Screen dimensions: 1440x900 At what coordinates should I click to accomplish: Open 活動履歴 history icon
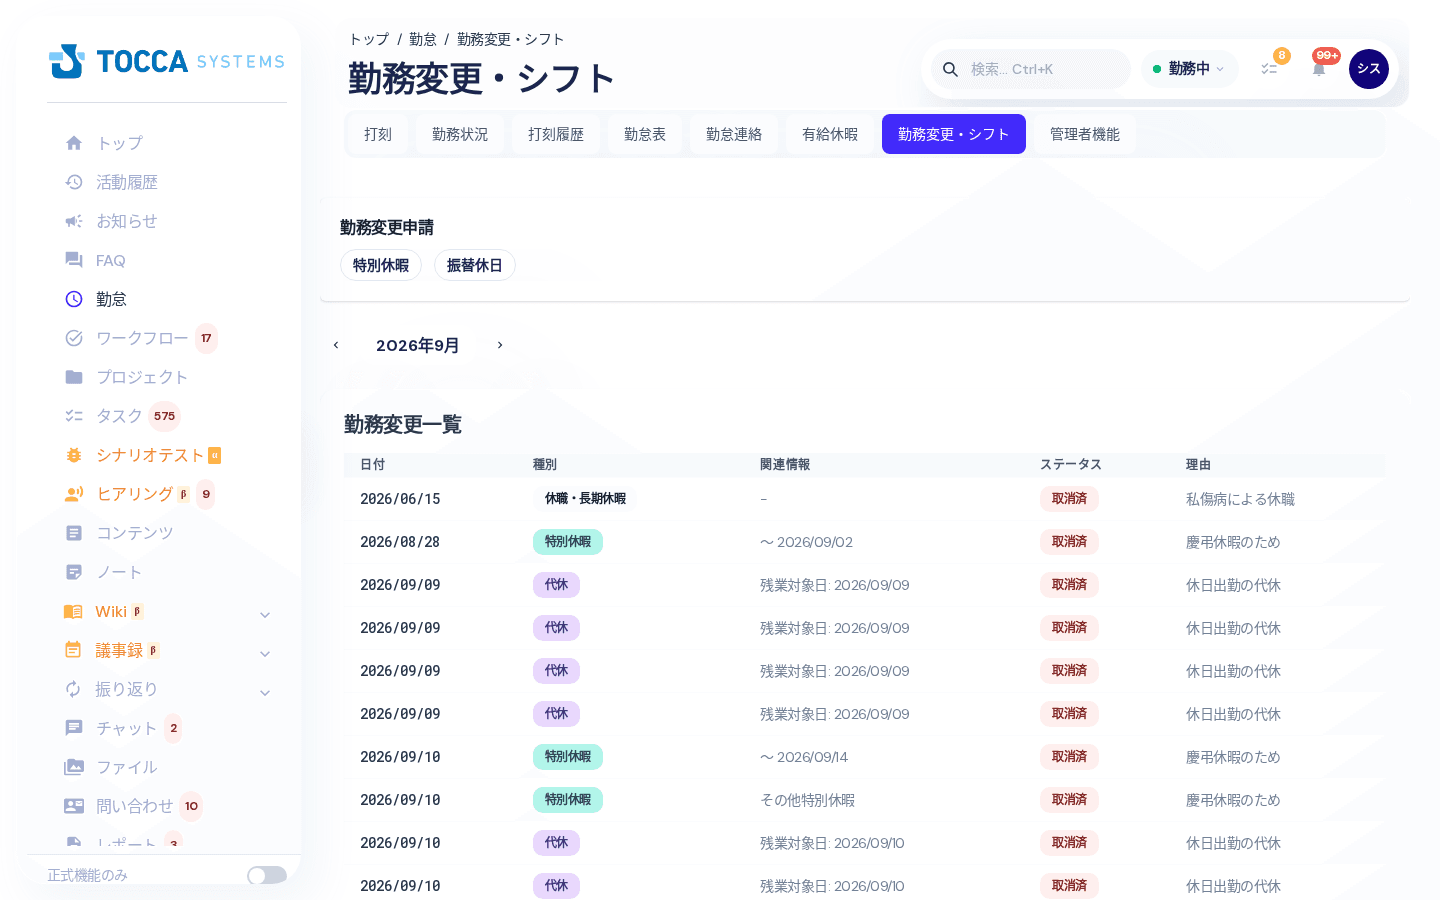[x=74, y=182]
